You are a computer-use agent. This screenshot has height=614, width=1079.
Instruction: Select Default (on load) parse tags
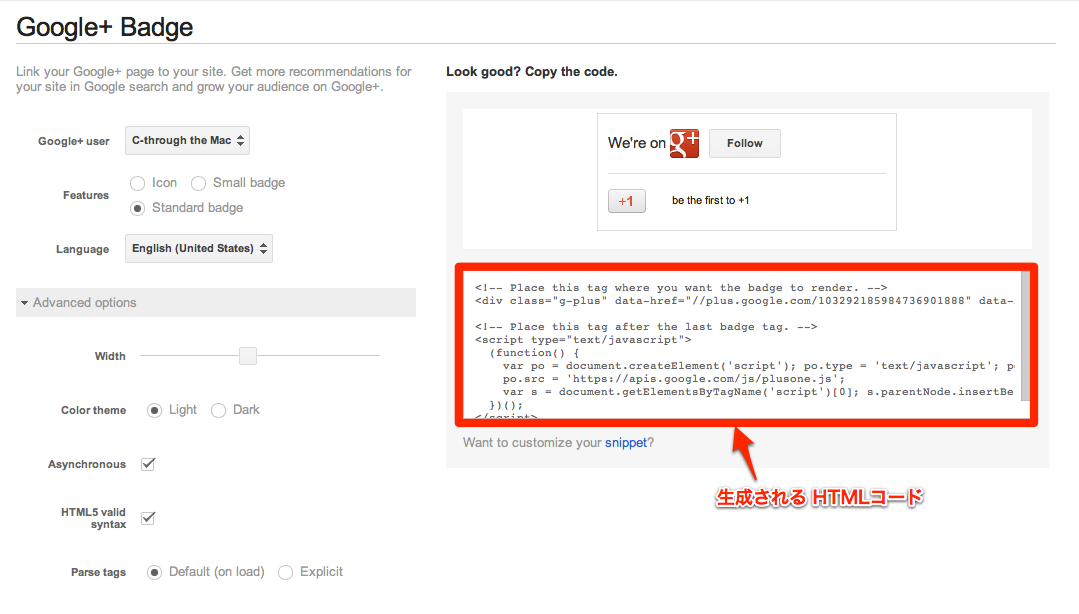[154, 572]
